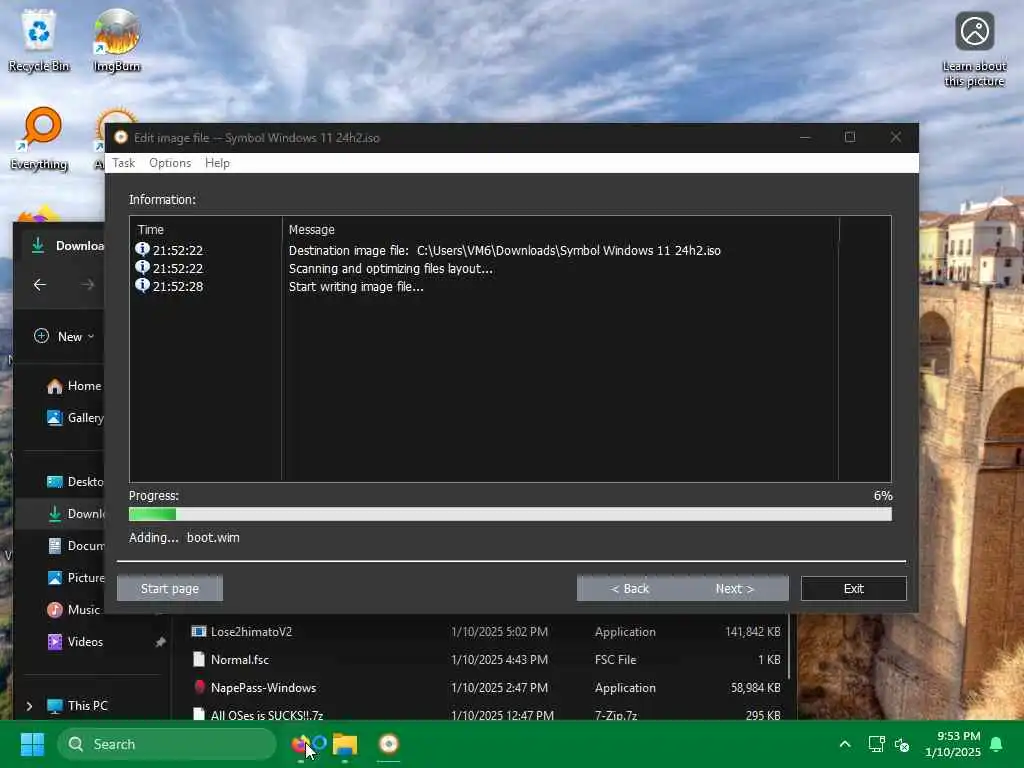
Task: Select Documents in the Explorer sidebar
Action: coord(74,545)
